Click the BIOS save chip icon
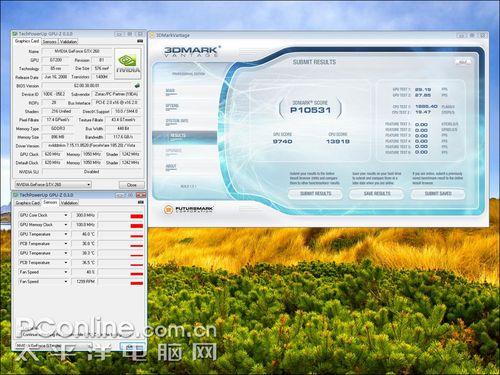 point(137,86)
